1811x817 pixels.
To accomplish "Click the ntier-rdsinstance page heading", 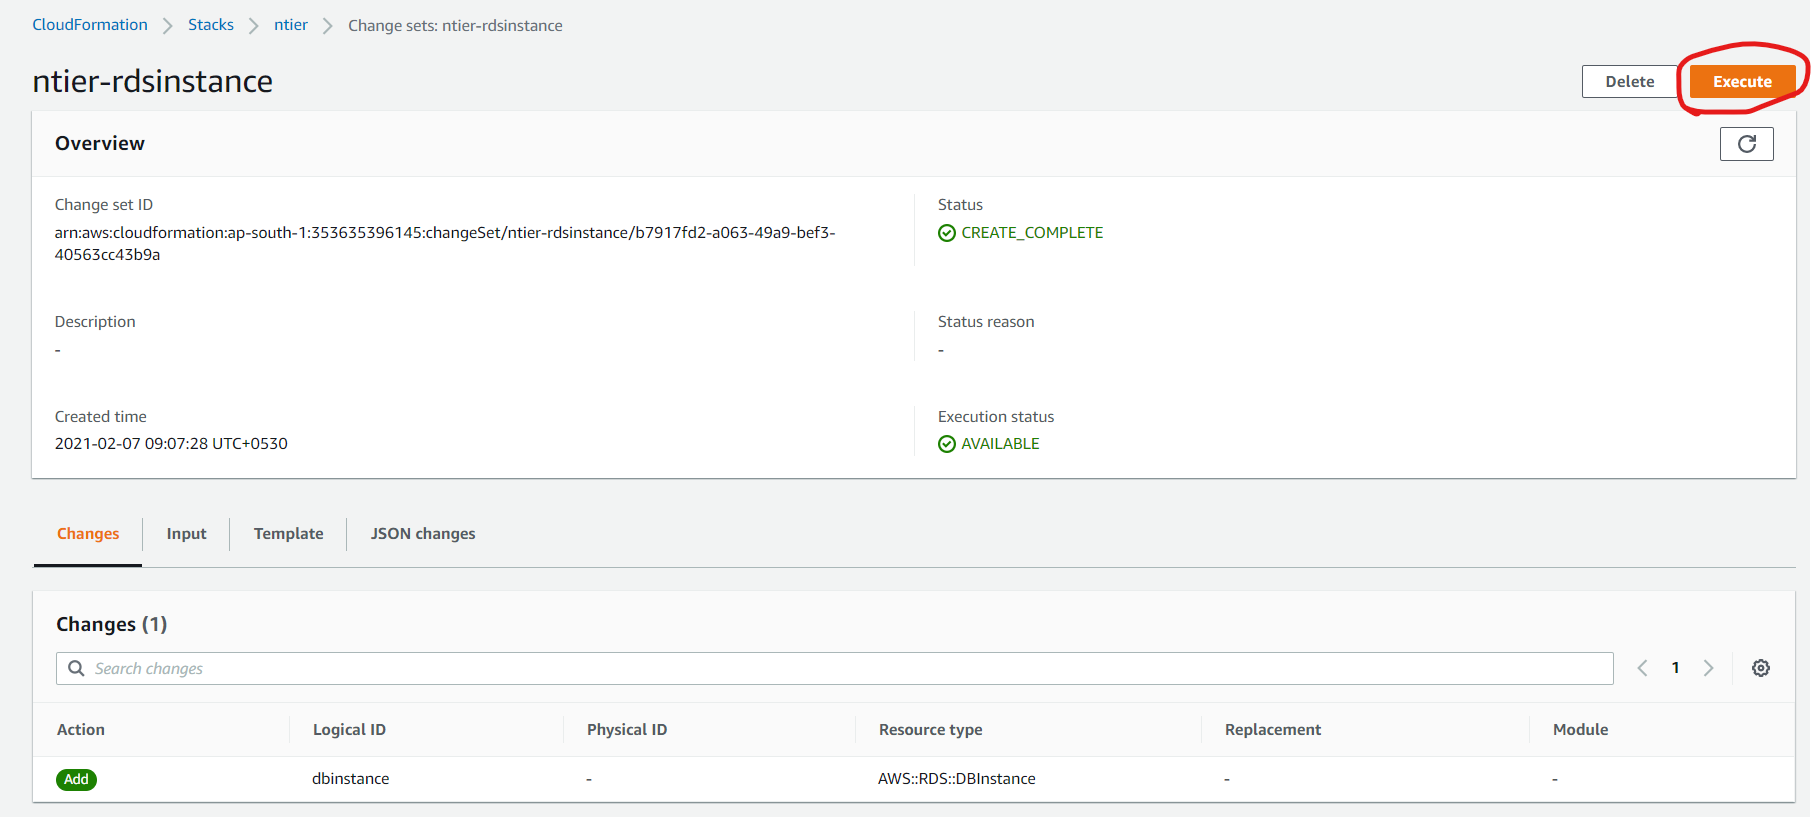I will point(153,81).
